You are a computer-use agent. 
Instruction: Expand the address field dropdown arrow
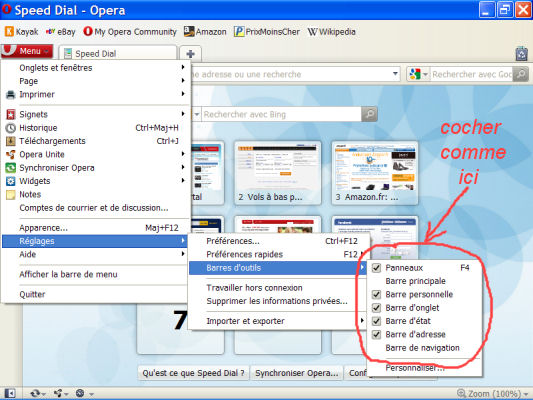click(395, 74)
